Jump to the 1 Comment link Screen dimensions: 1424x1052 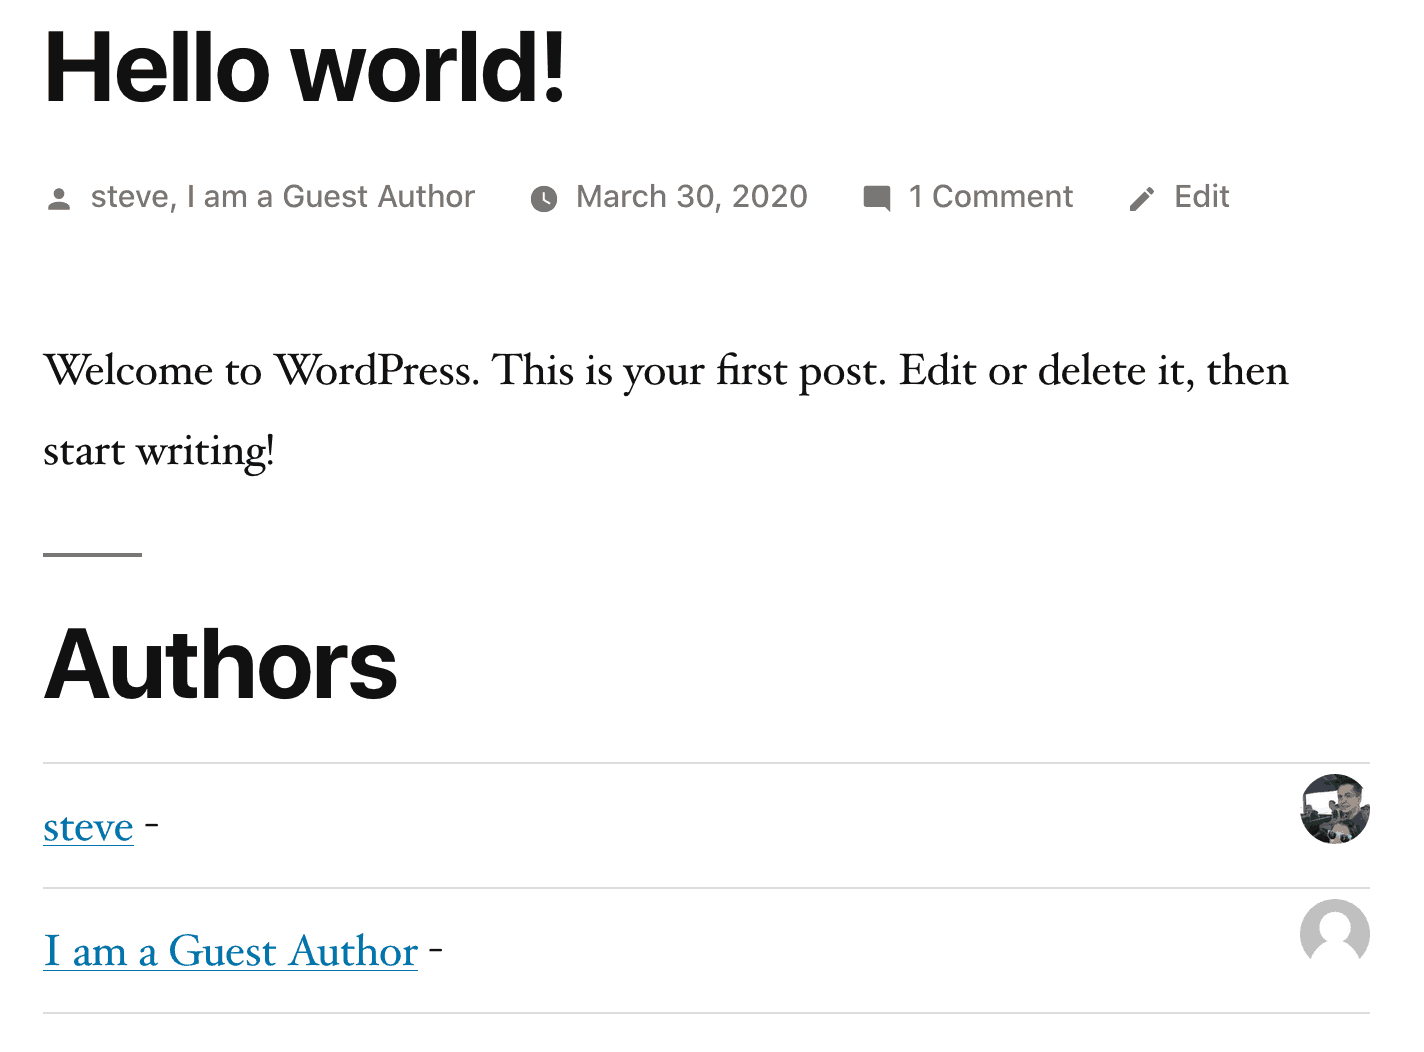[991, 197]
